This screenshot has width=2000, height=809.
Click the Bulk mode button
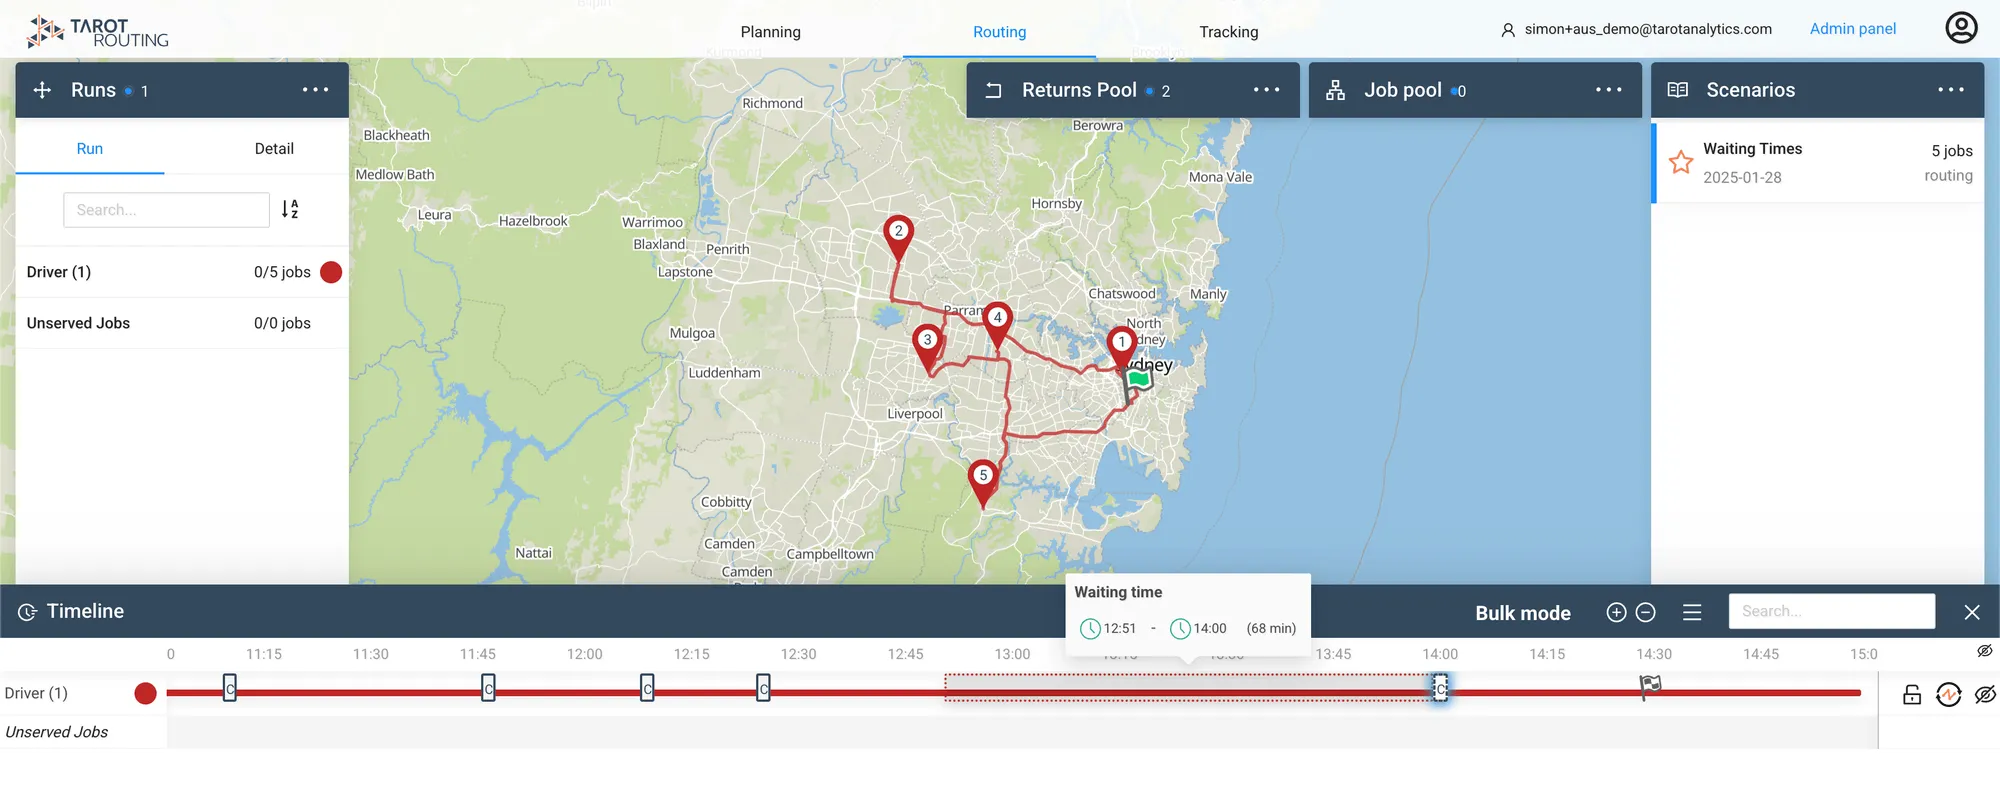pyautogui.click(x=1523, y=613)
